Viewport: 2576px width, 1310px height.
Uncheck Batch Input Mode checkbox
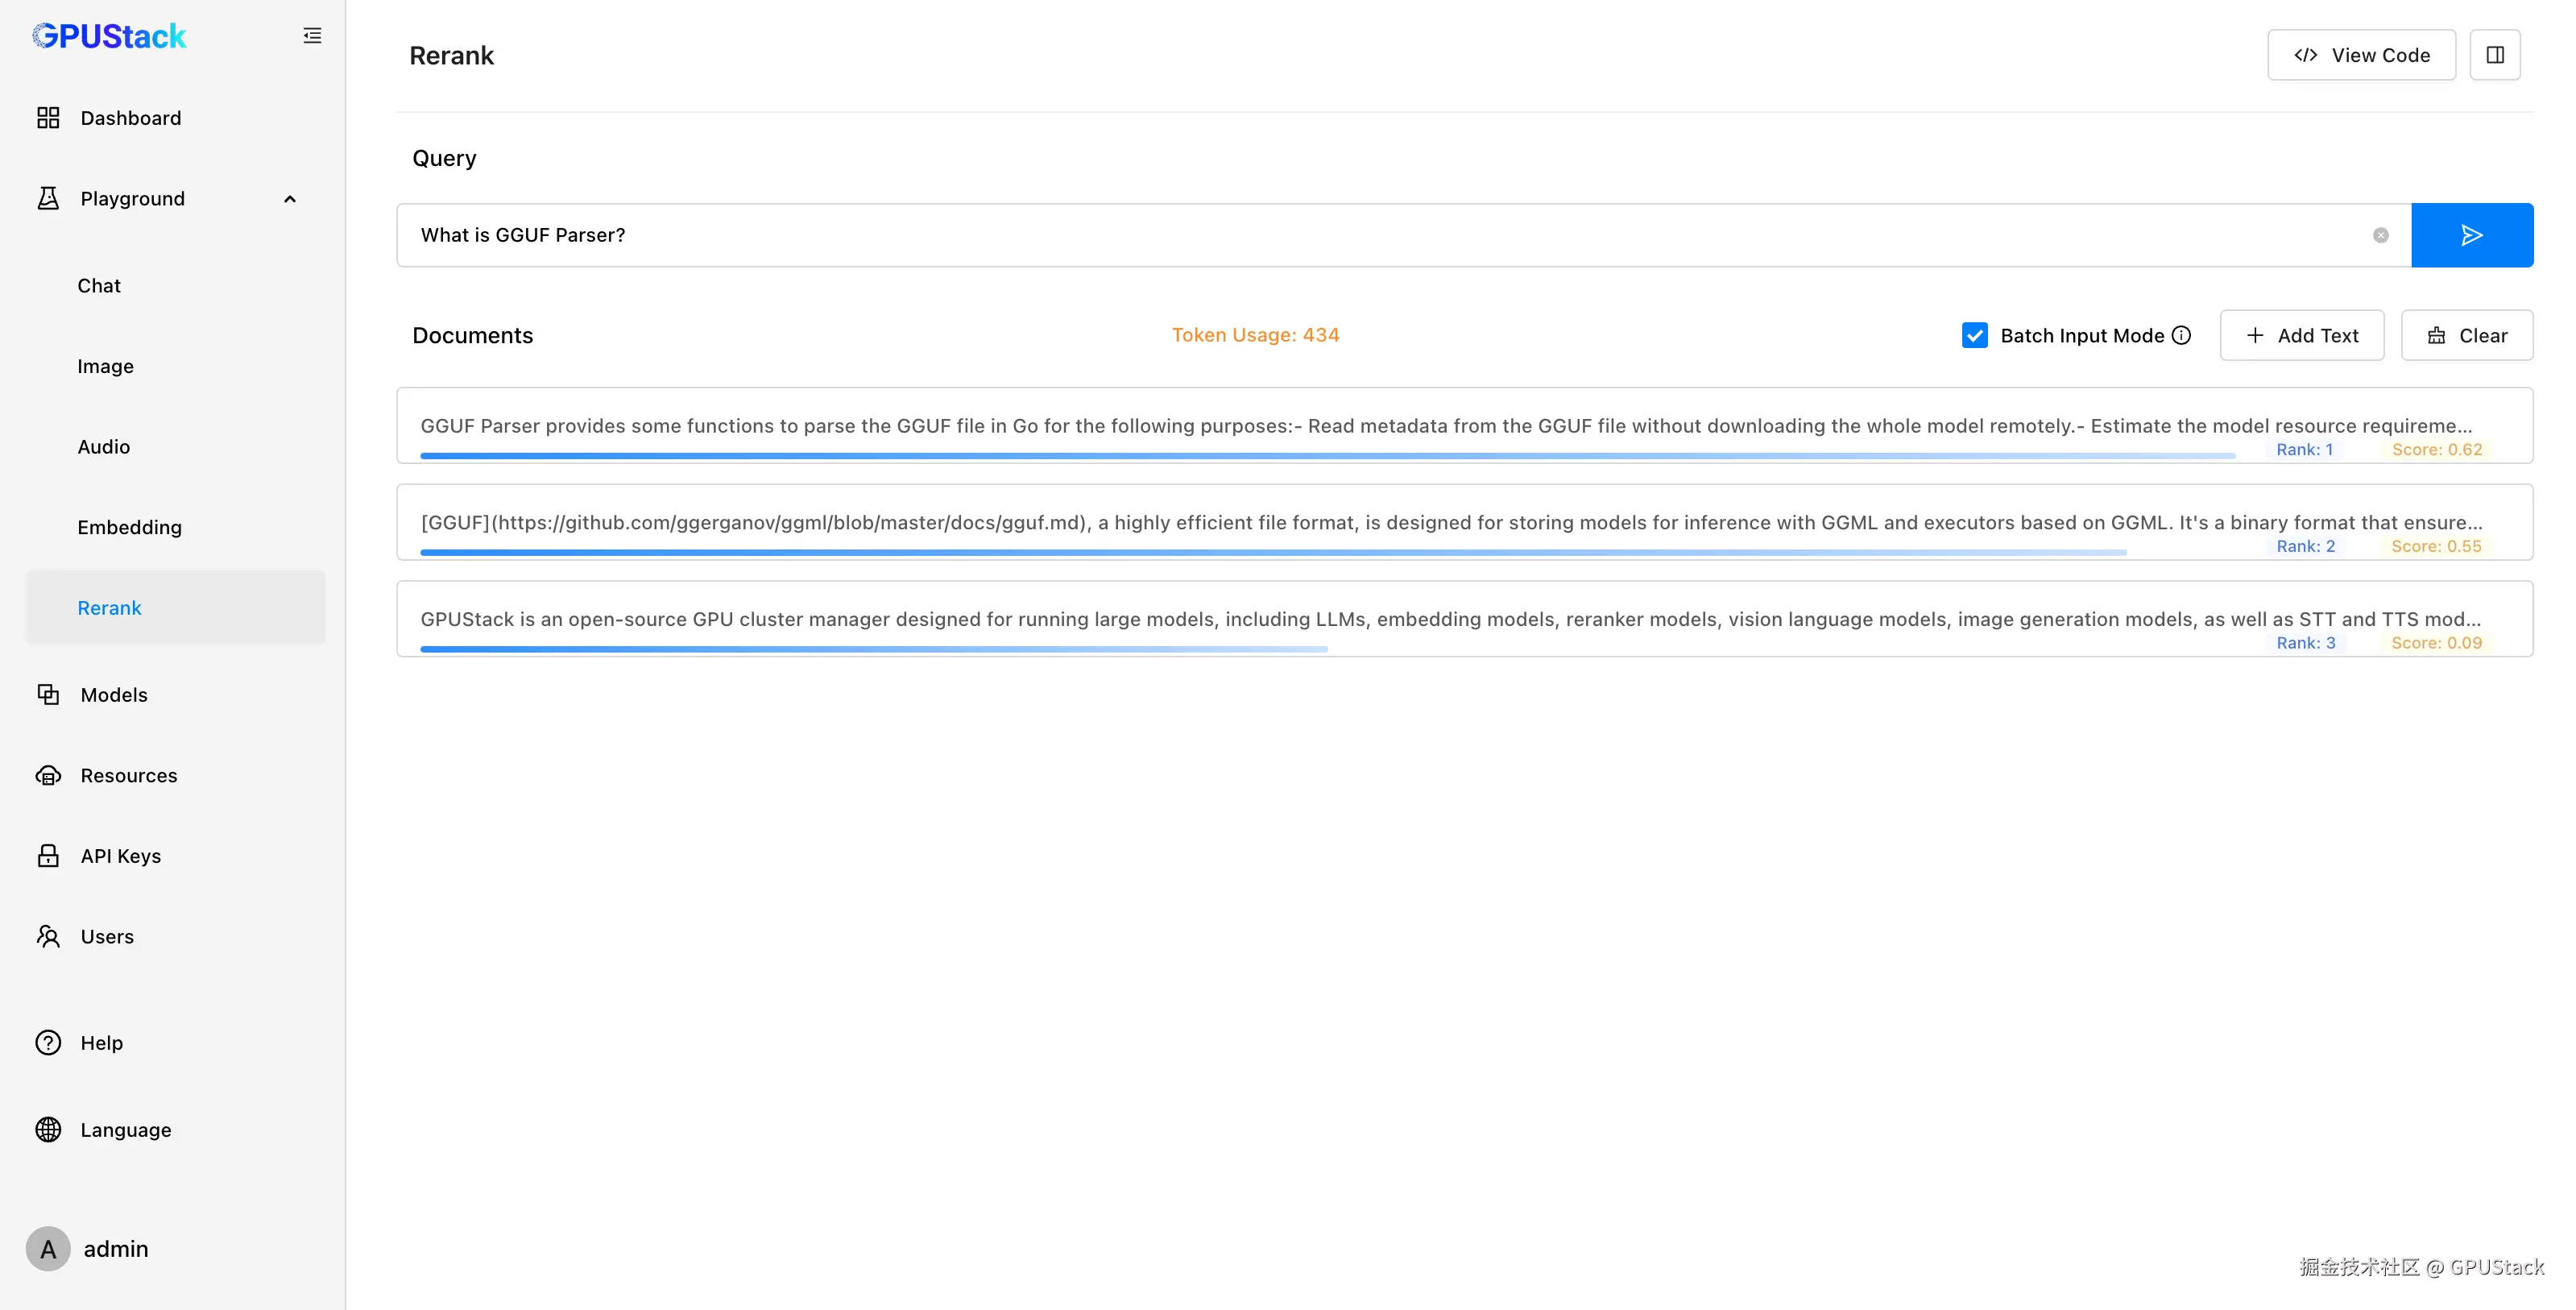point(1975,335)
